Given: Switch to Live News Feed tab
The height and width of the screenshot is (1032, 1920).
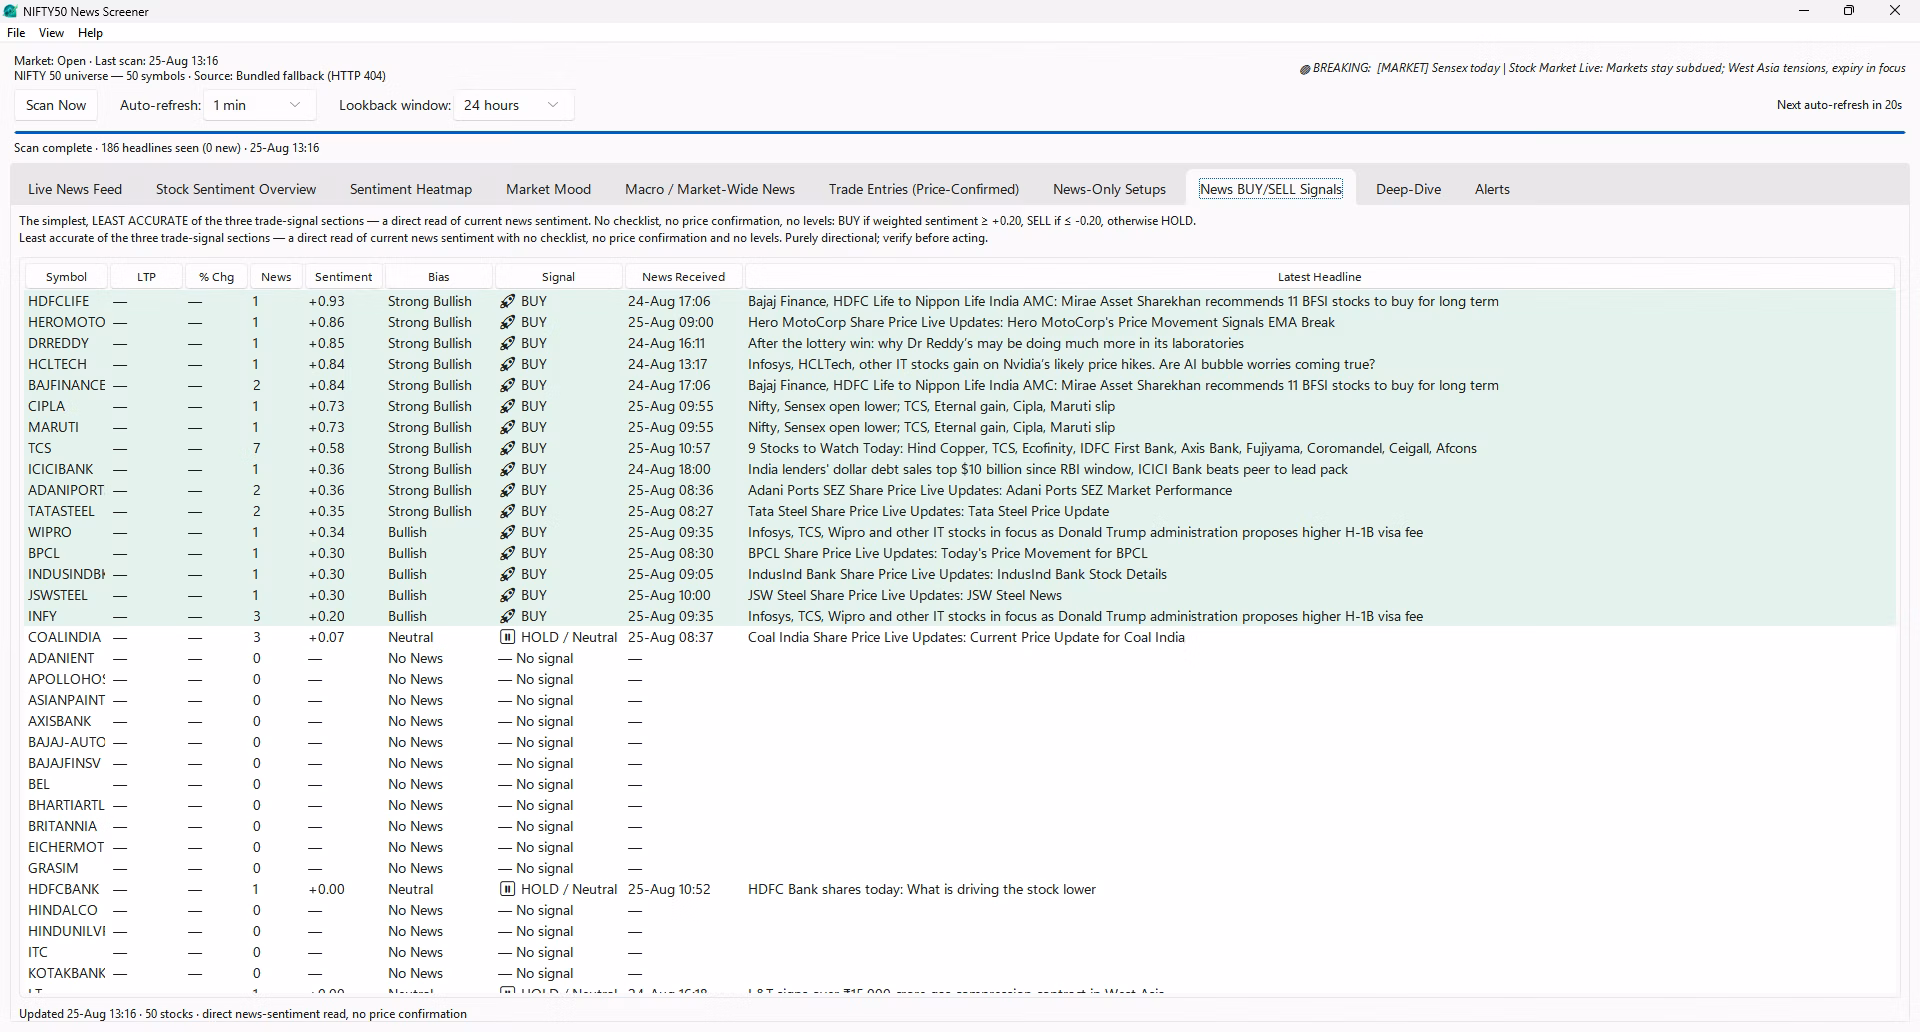Looking at the screenshot, I should pos(75,189).
